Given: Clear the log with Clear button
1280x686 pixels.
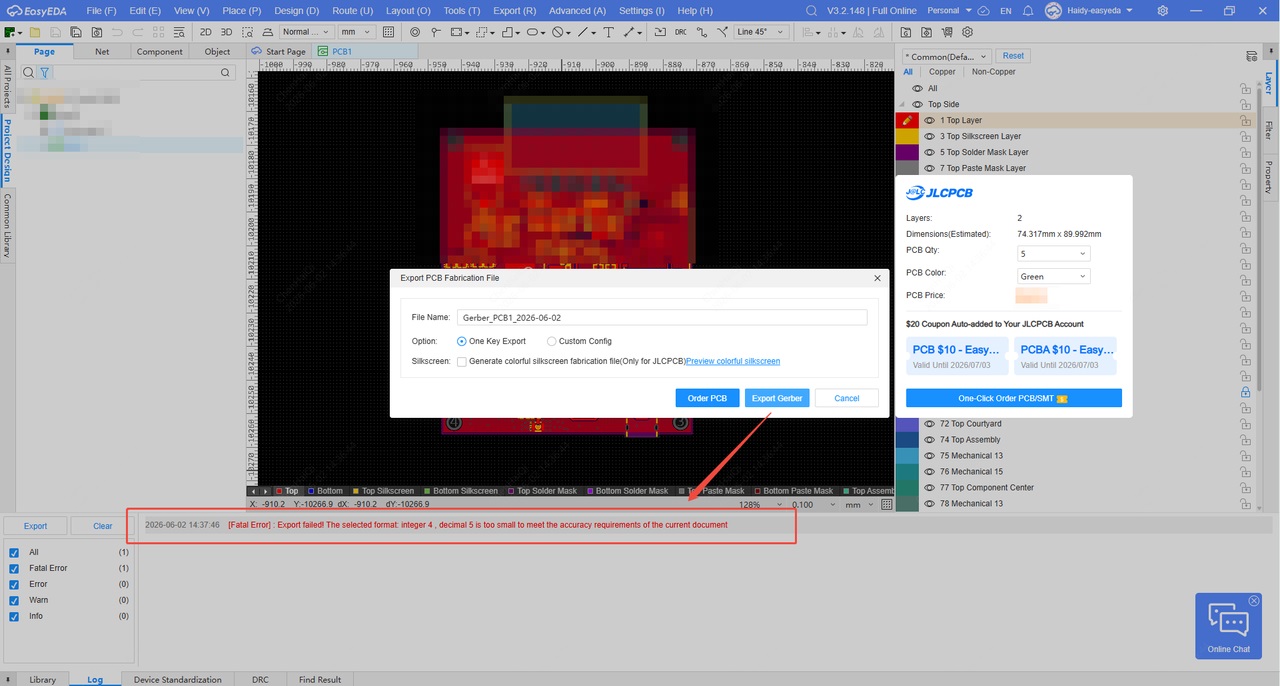Looking at the screenshot, I should tap(103, 526).
